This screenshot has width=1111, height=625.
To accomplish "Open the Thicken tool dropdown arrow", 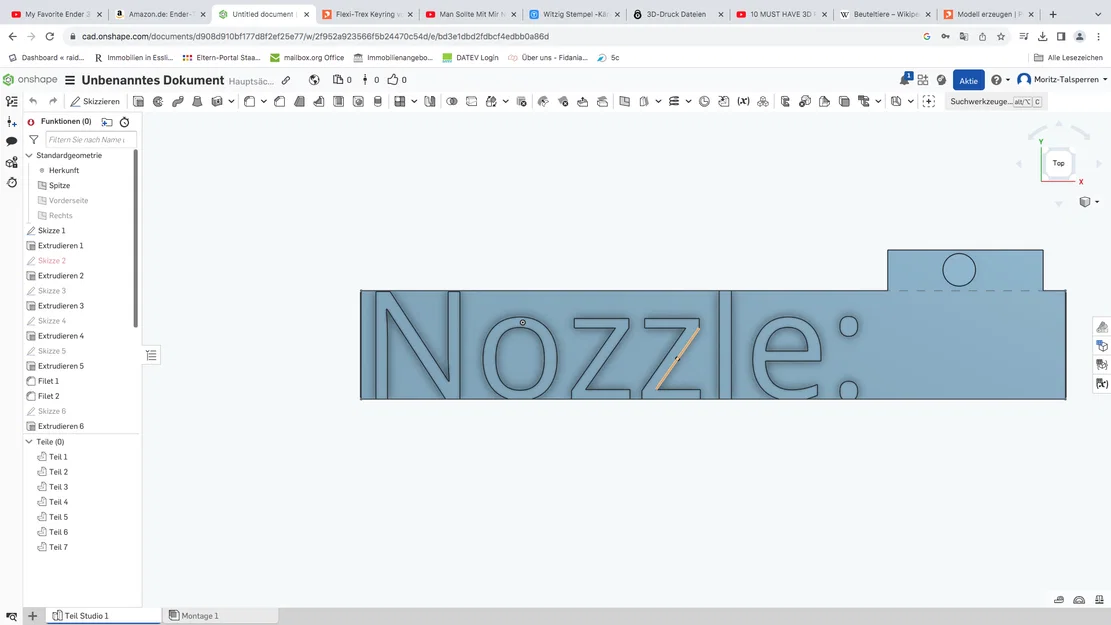I will [231, 101].
